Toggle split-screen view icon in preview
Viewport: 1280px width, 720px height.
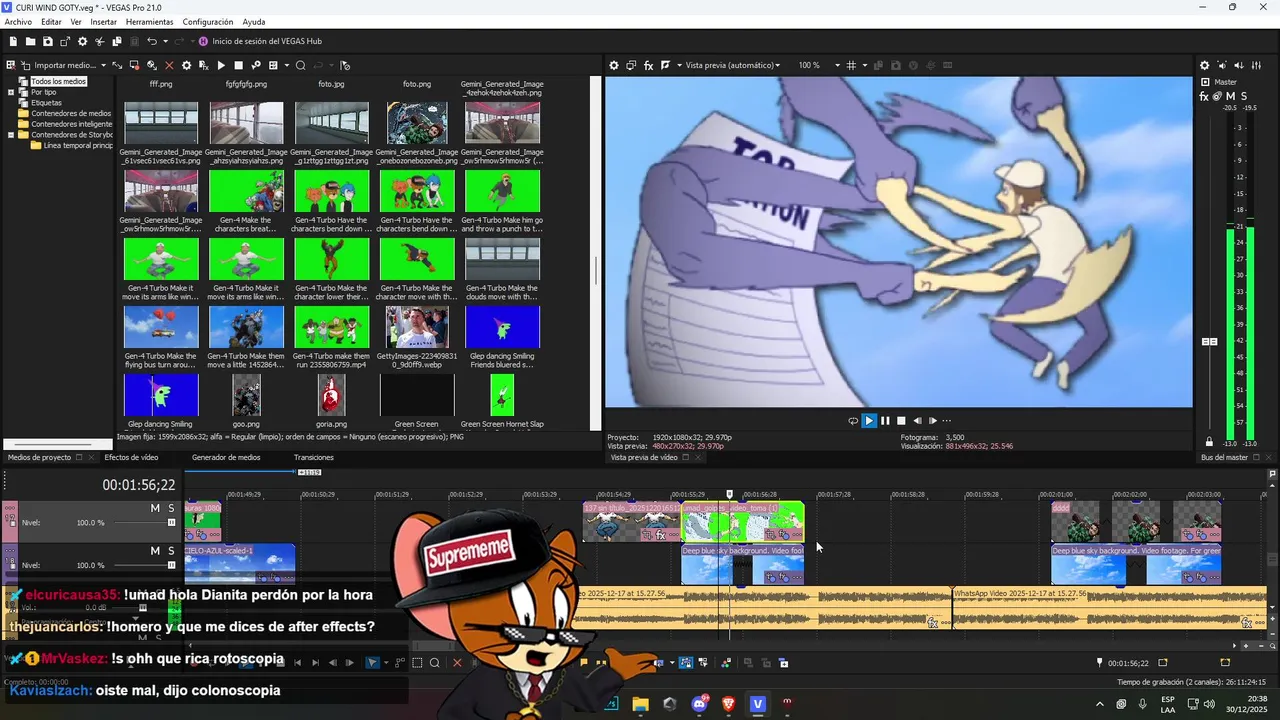pos(666,65)
